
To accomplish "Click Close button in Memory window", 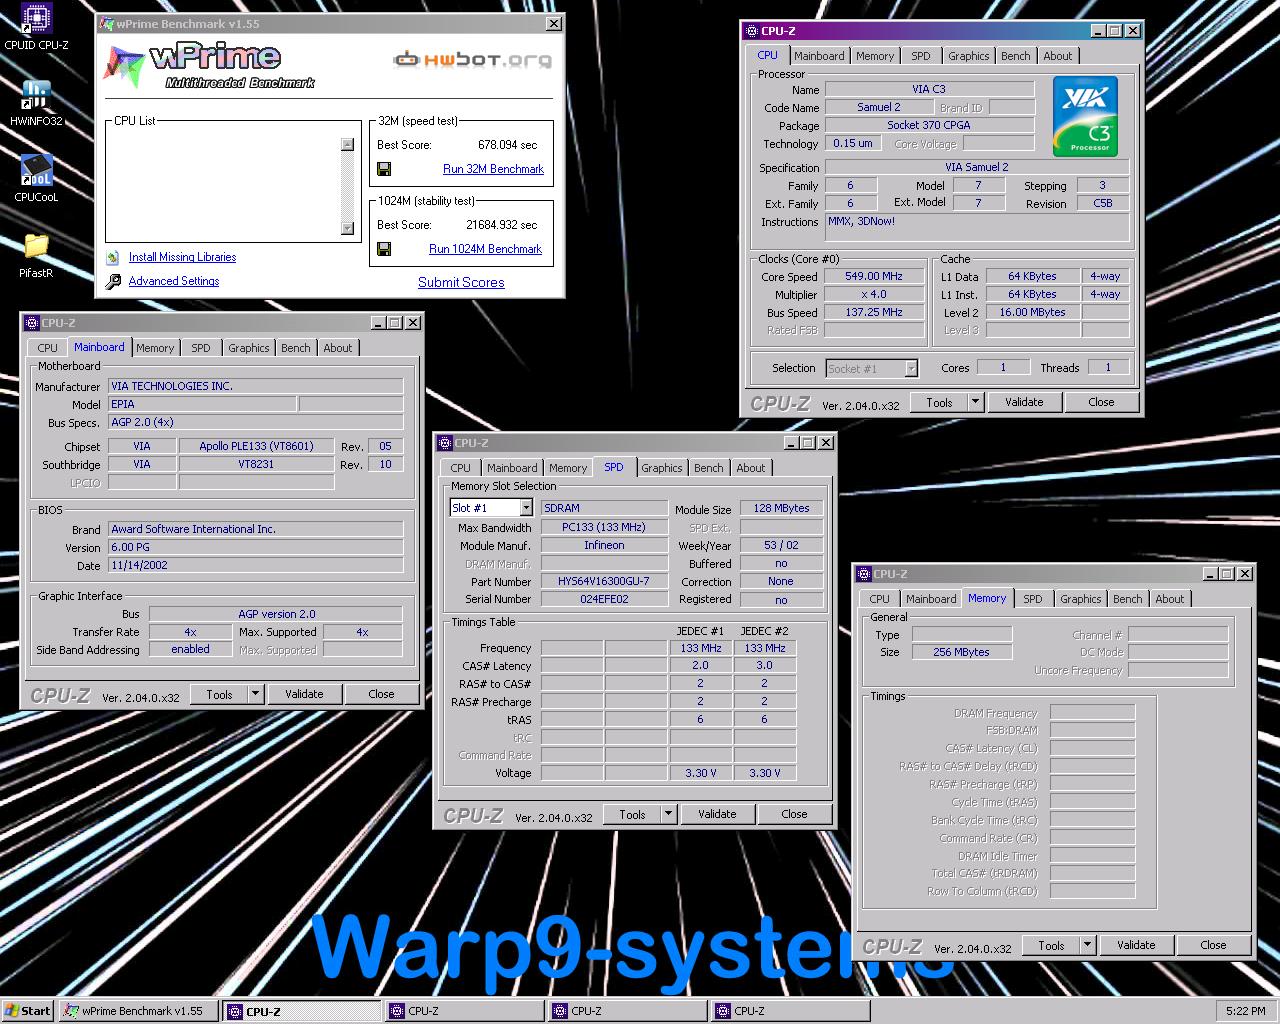I will [x=1213, y=945].
